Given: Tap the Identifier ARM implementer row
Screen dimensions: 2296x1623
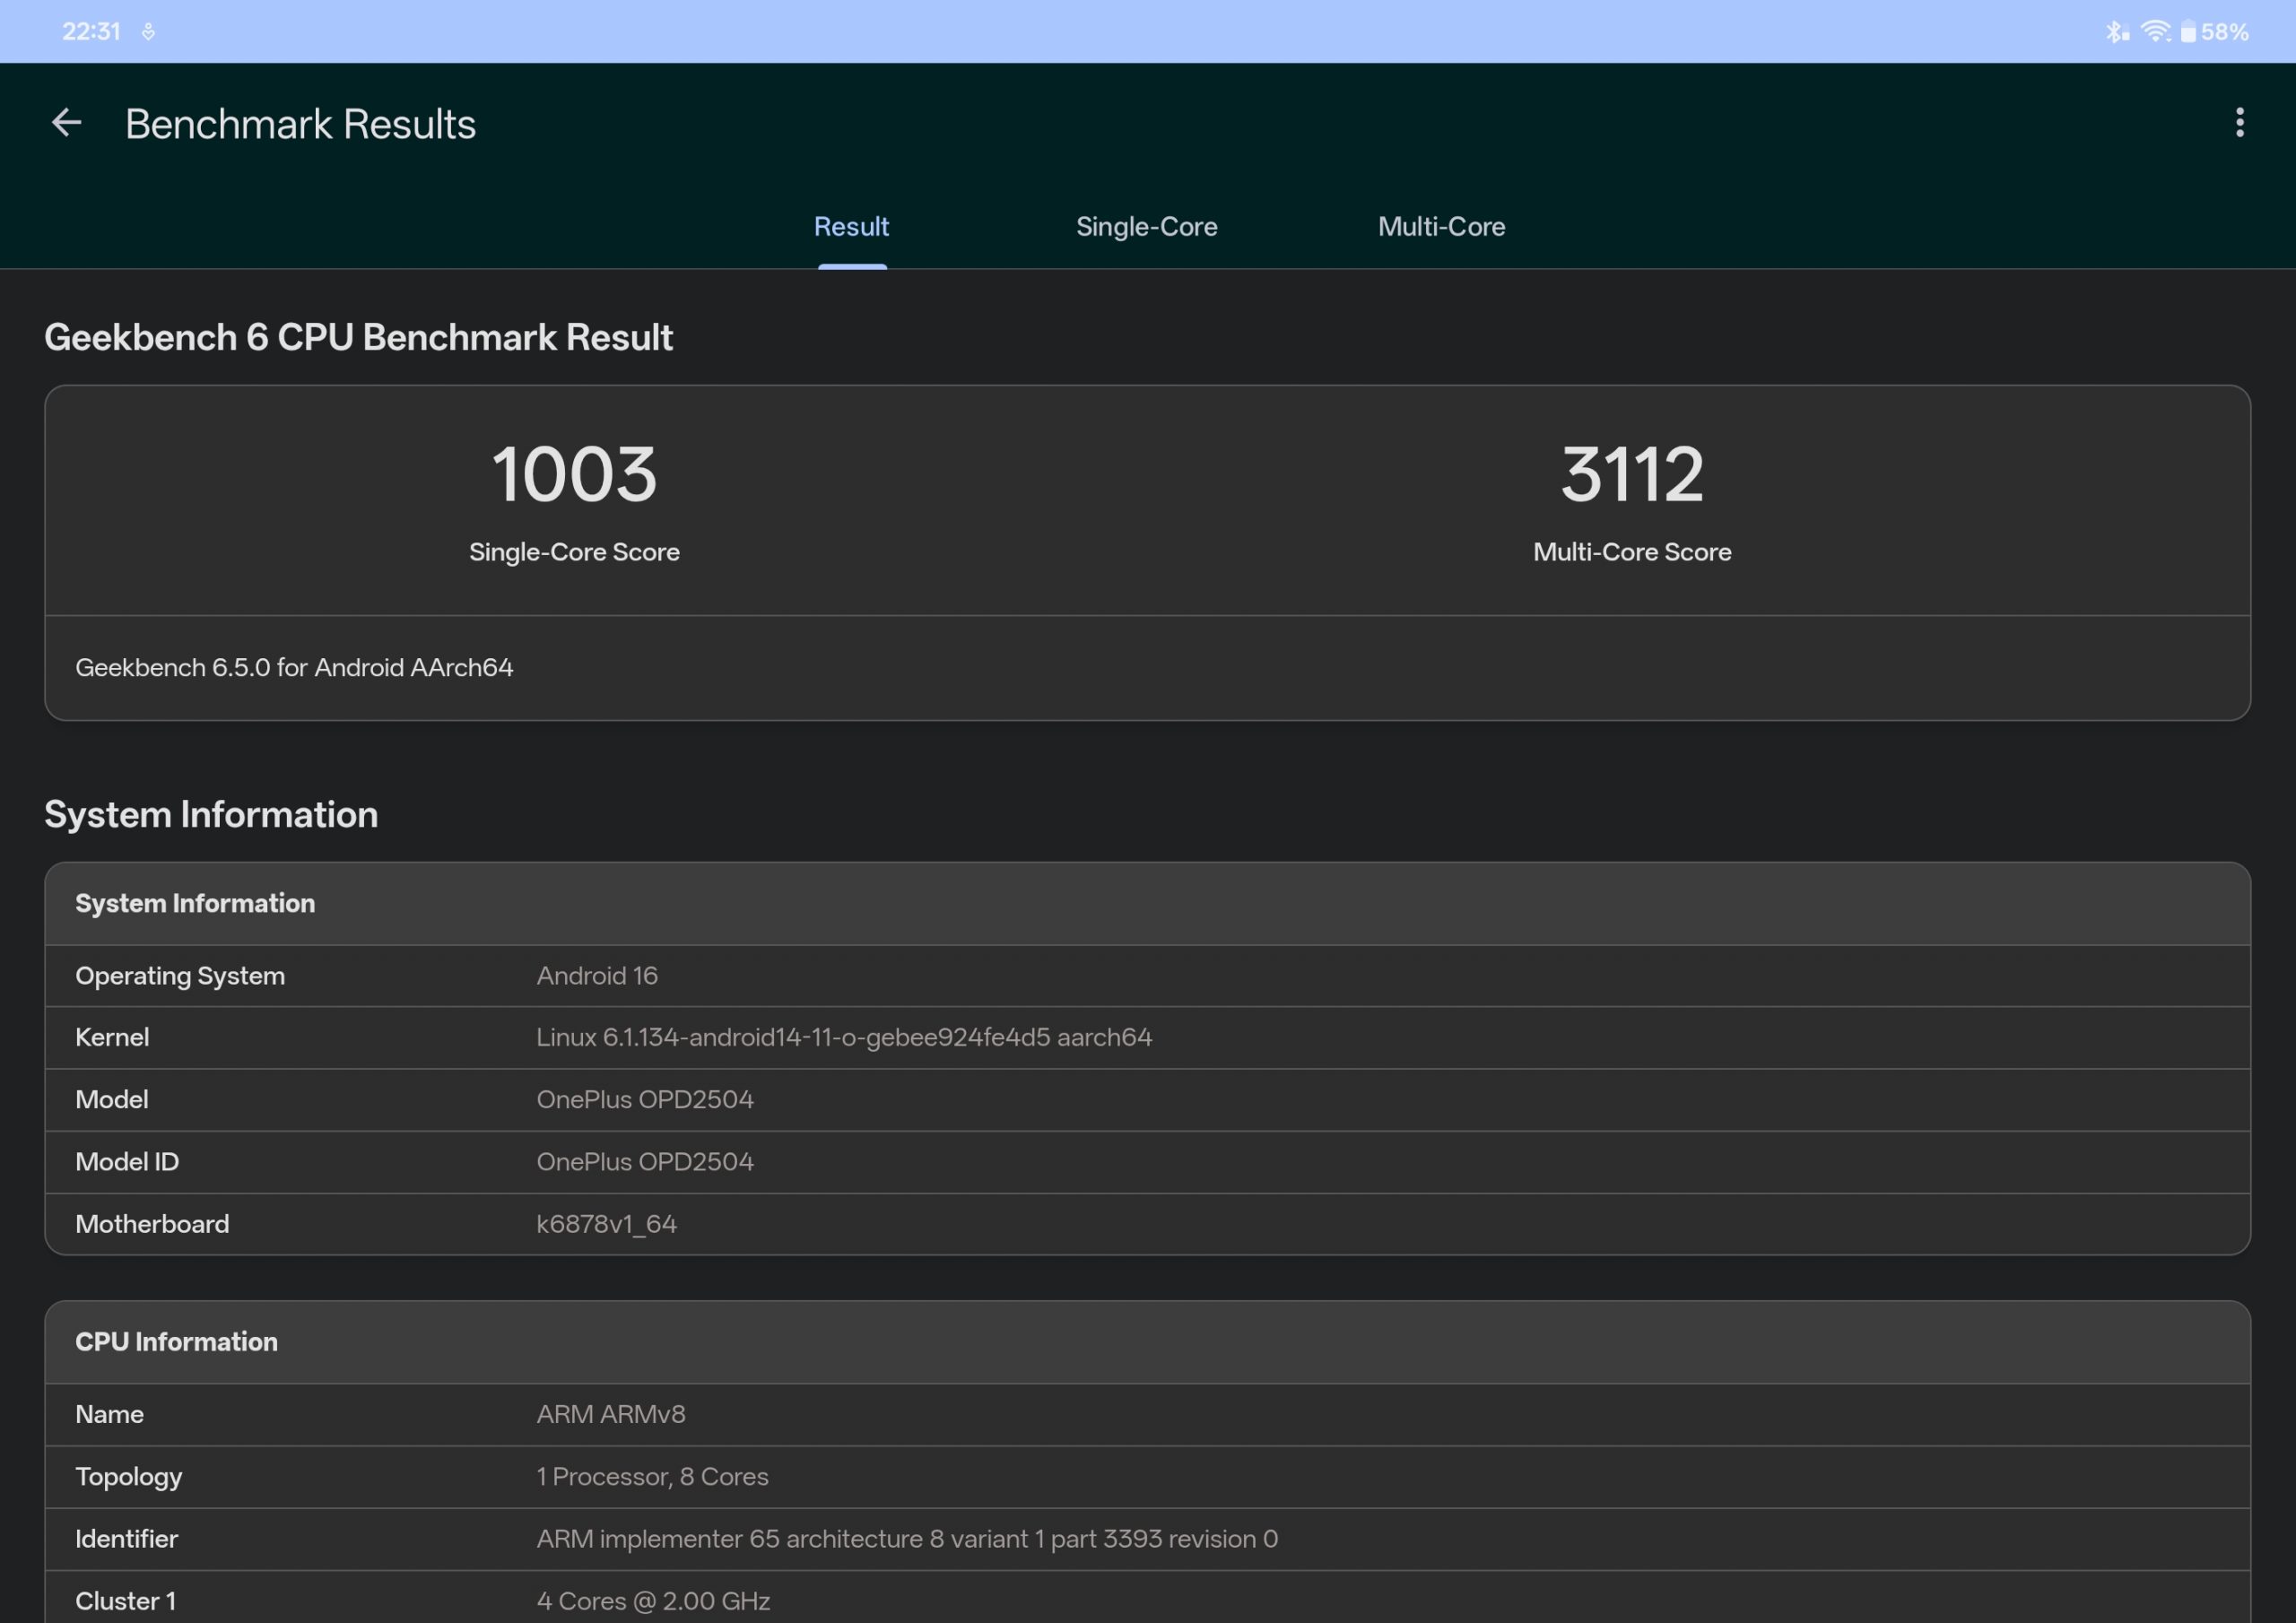Looking at the screenshot, I should click(x=906, y=1539).
